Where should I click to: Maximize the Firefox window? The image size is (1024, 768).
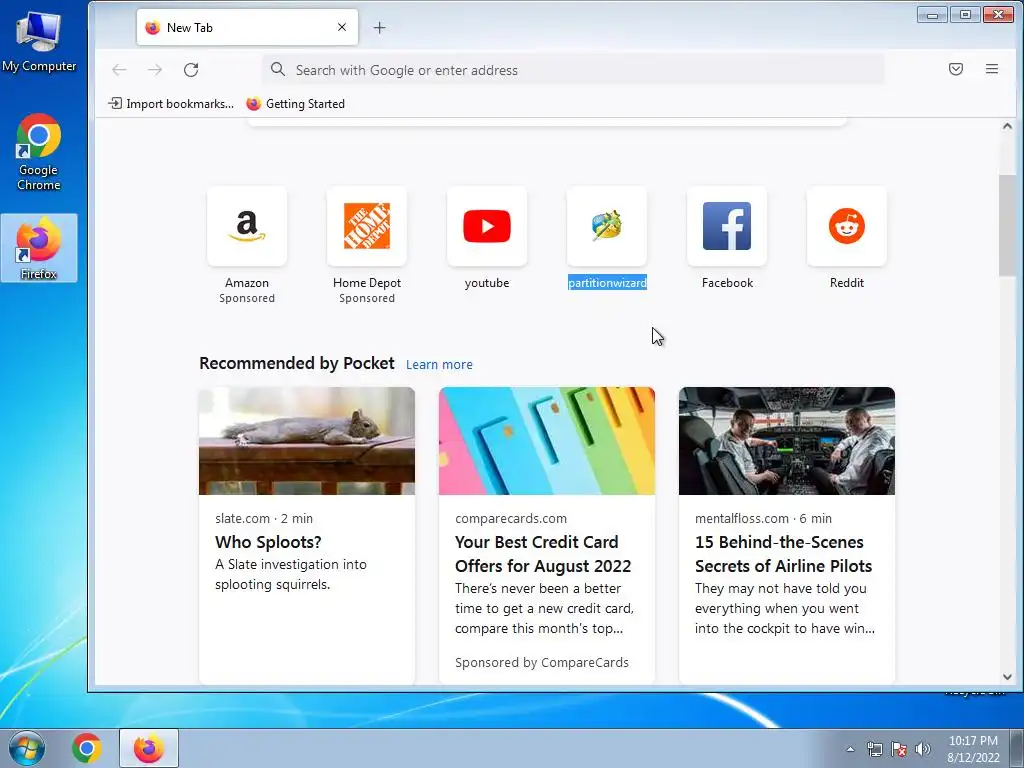click(965, 14)
